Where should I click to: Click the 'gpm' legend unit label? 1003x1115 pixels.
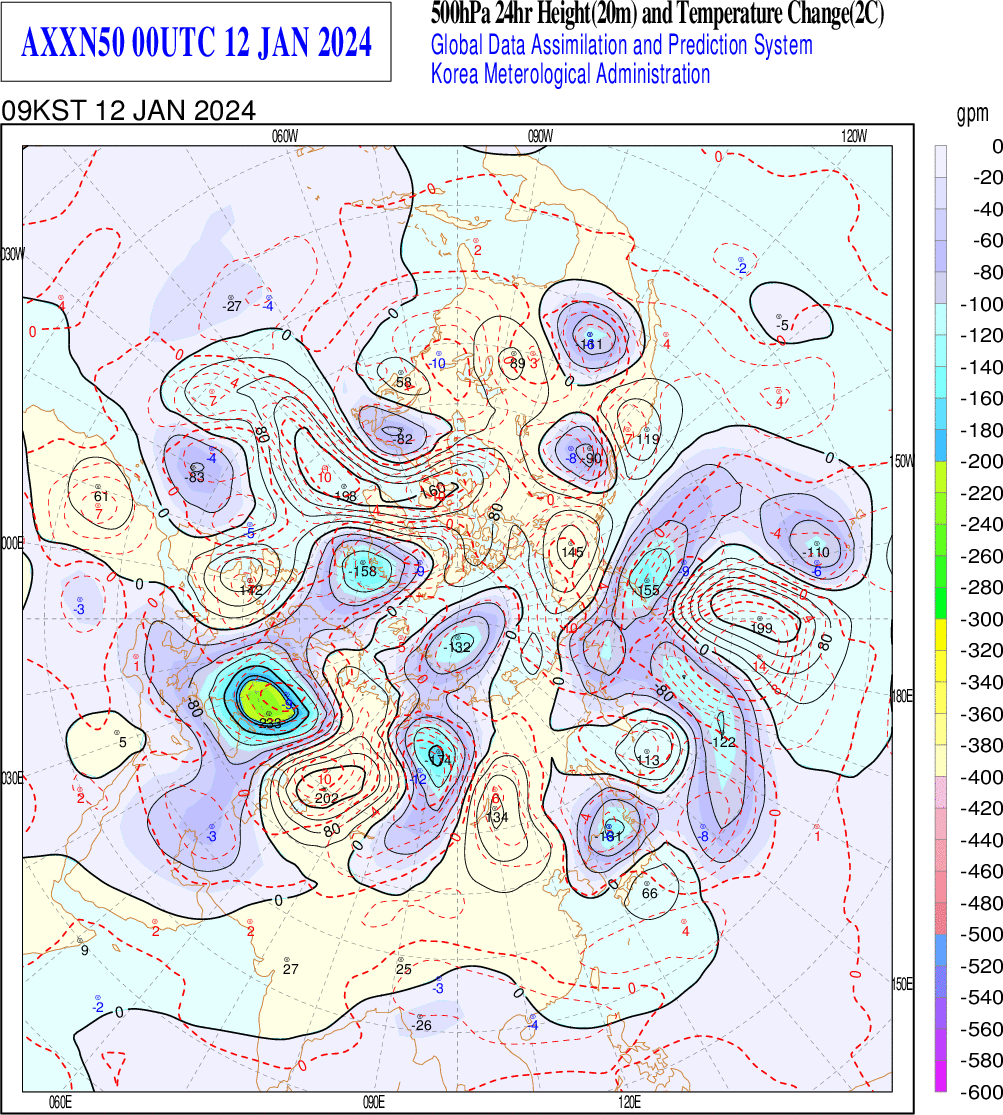click(972, 112)
